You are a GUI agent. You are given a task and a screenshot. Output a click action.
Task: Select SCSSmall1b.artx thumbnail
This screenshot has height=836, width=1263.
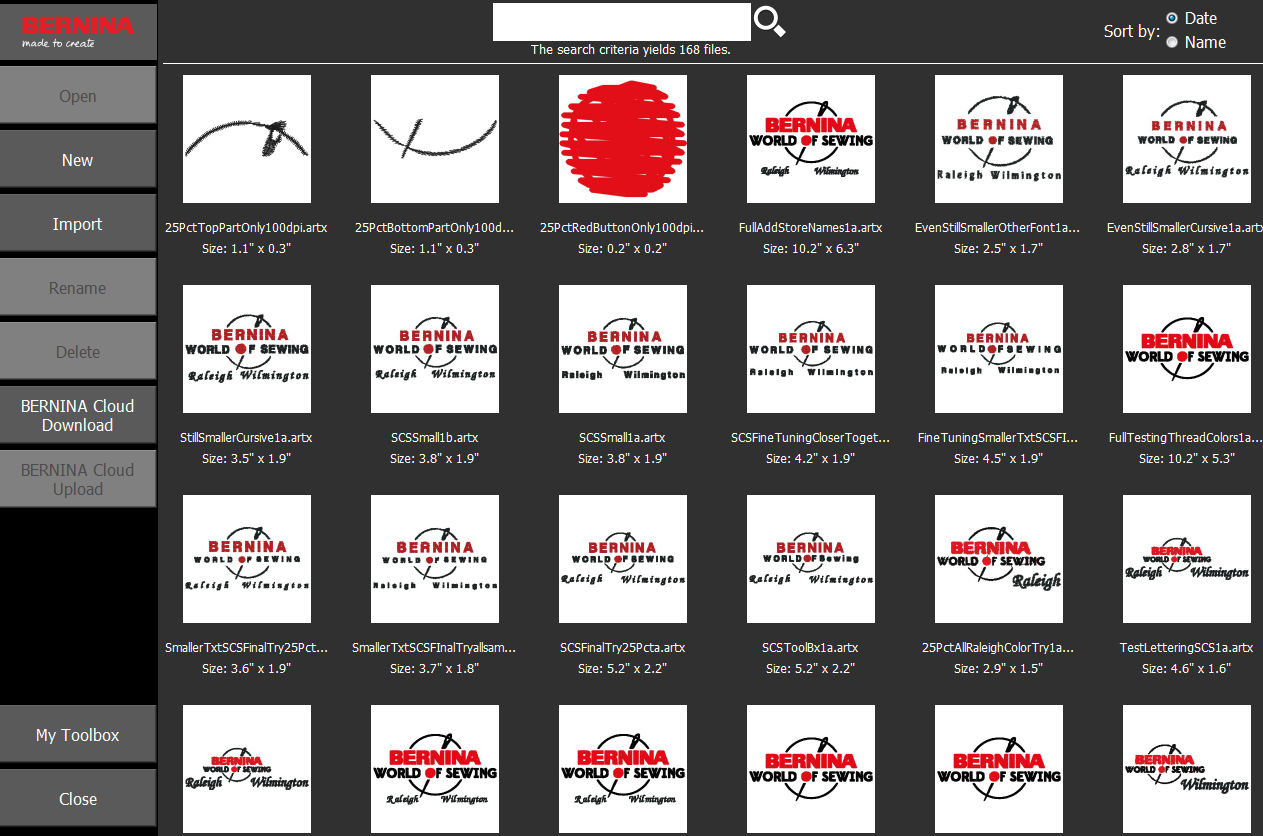(435, 349)
